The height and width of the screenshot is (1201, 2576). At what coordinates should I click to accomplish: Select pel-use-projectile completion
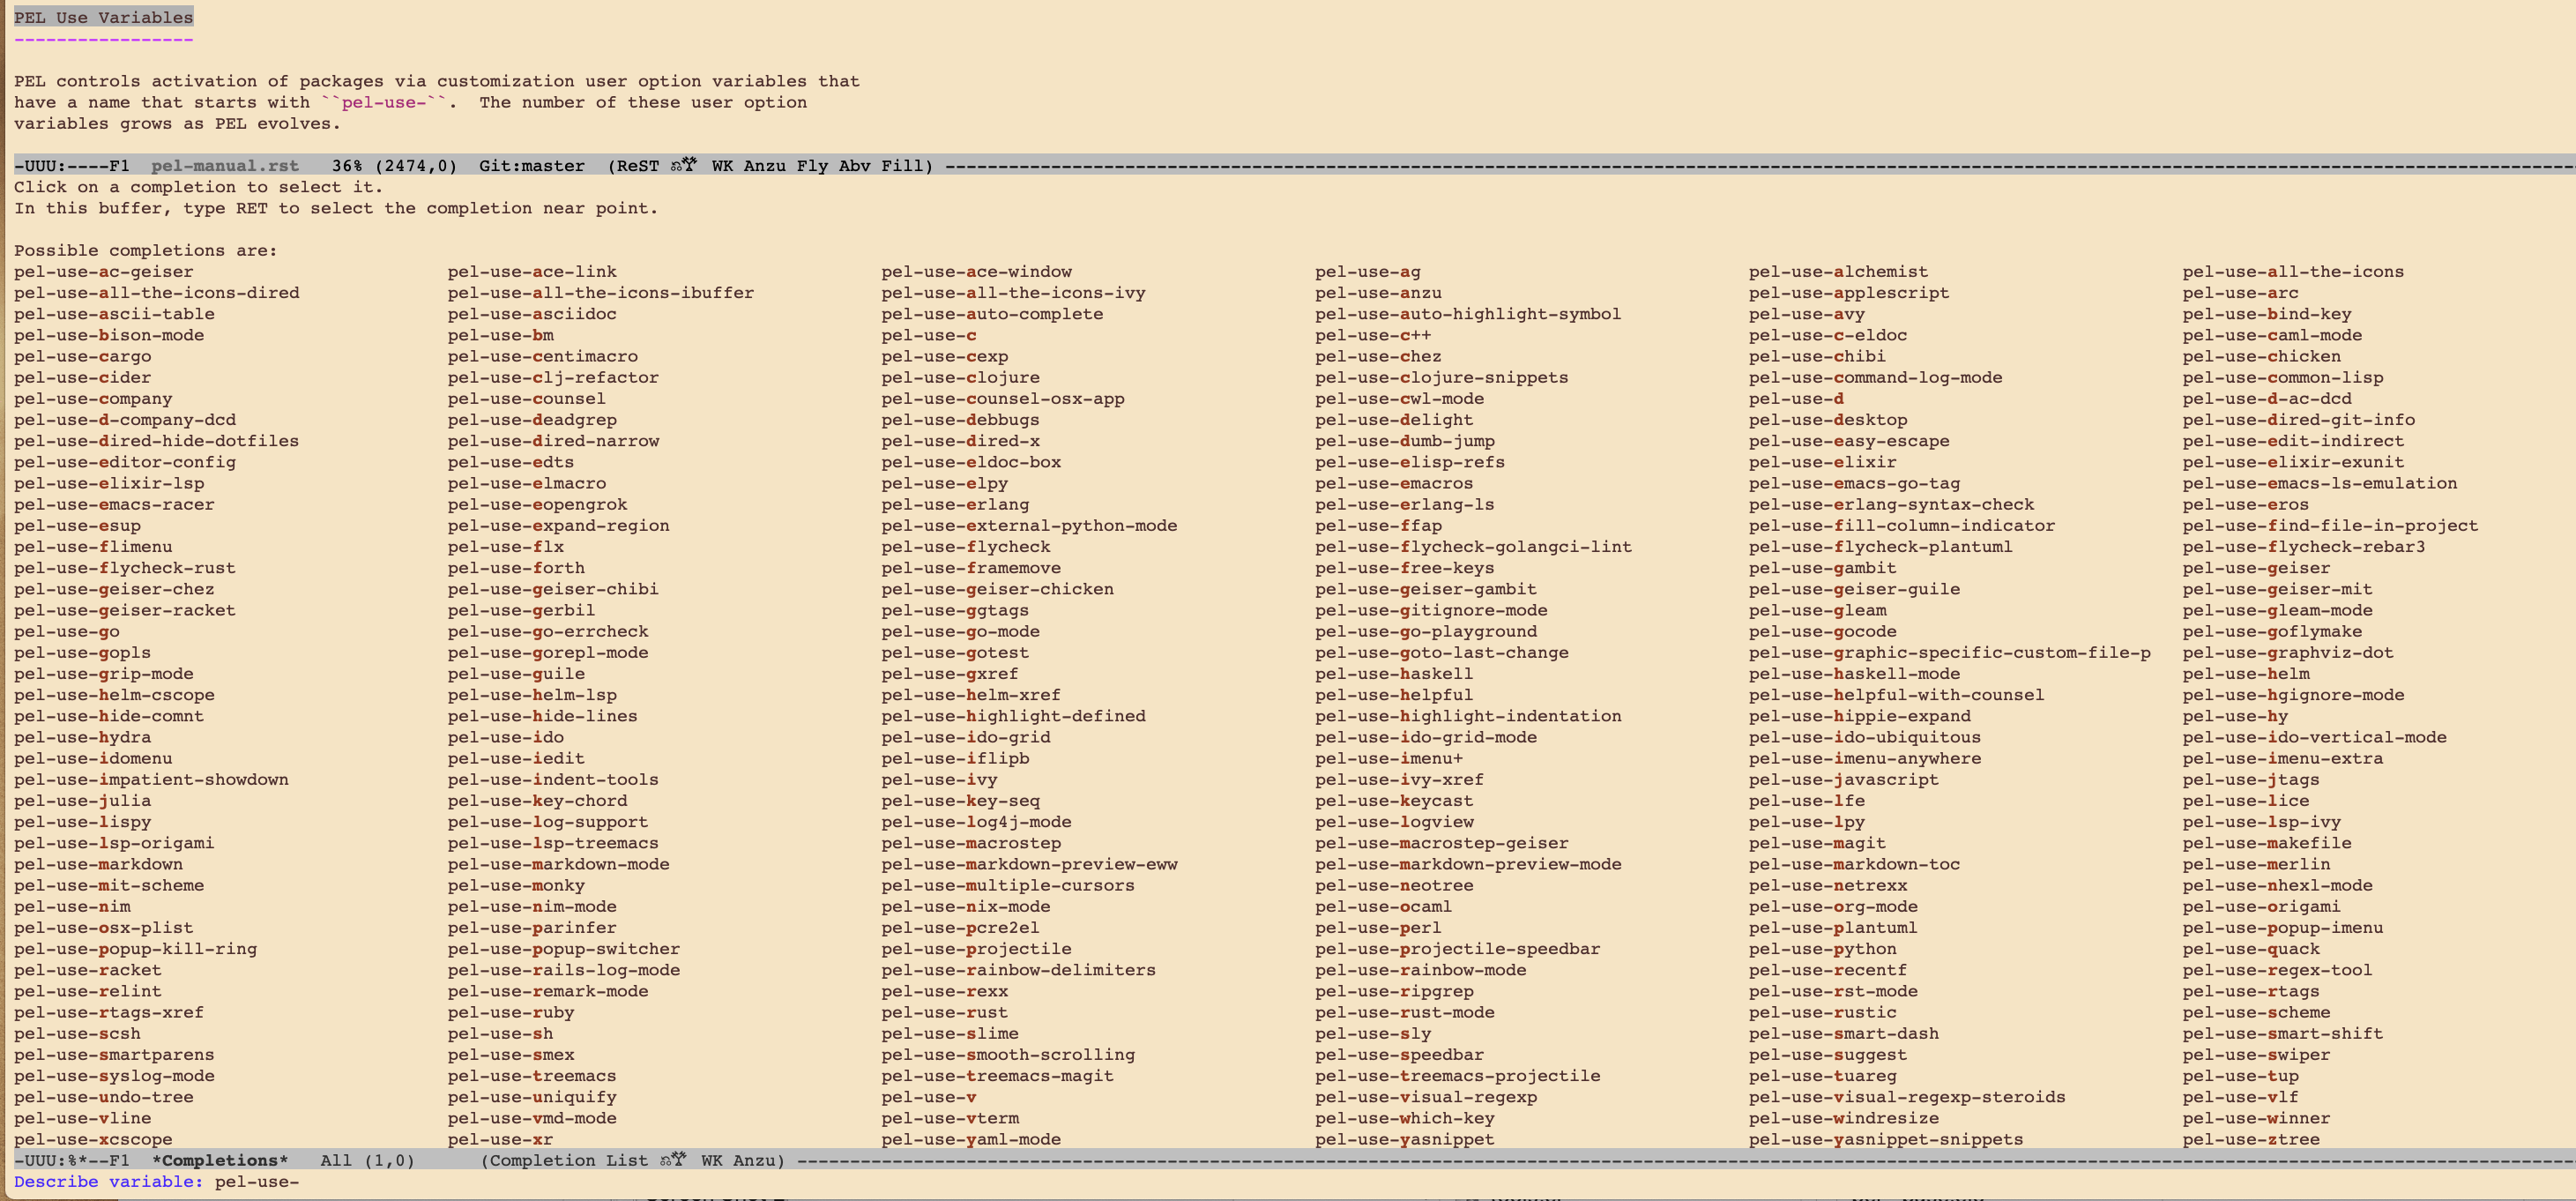[x=976, y=949]
